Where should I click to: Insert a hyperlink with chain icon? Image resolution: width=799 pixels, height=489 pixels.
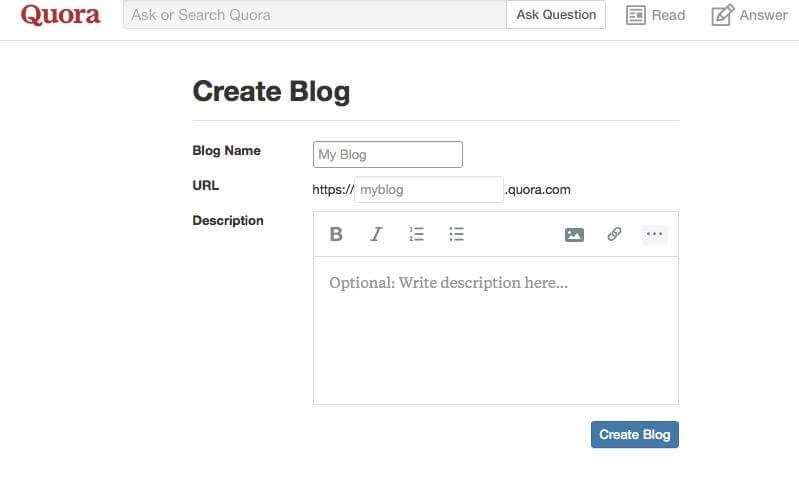pyautogui.click(x=614, y=234)
